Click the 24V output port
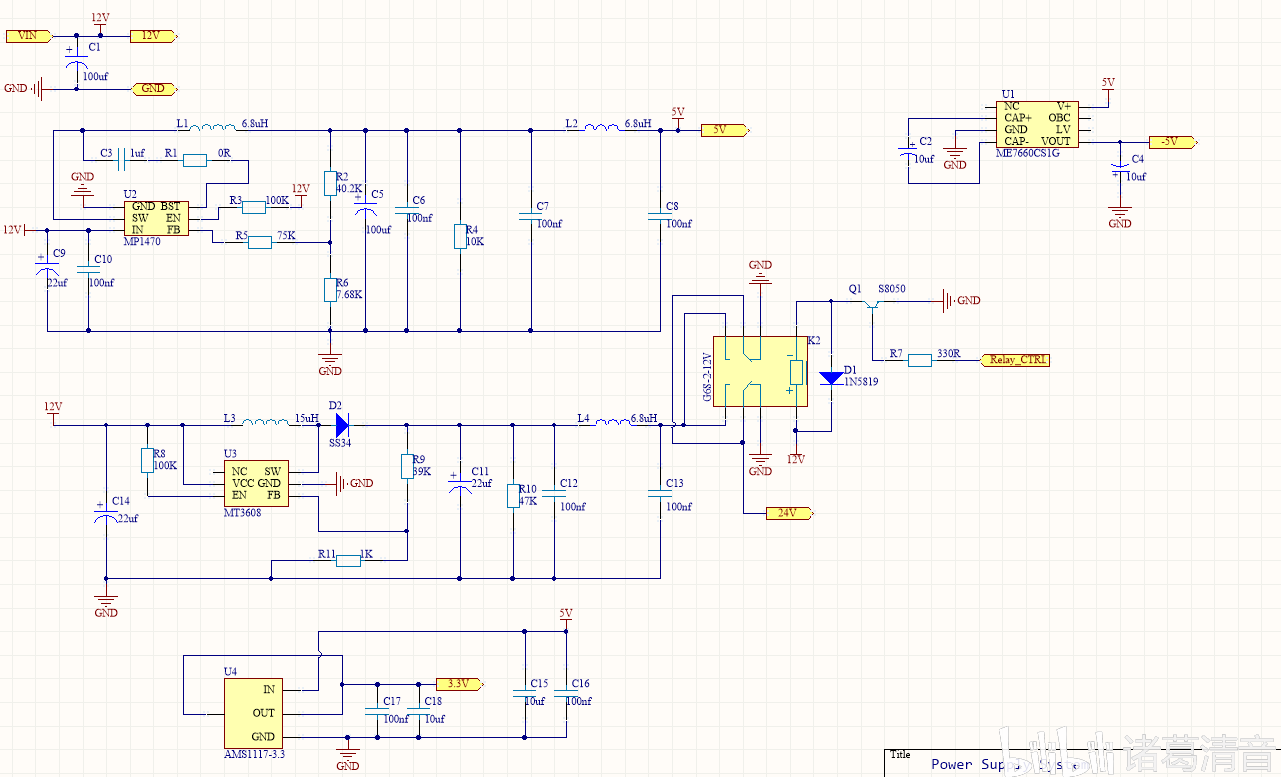Viewport: 1281px width, 777px height. 790,513
